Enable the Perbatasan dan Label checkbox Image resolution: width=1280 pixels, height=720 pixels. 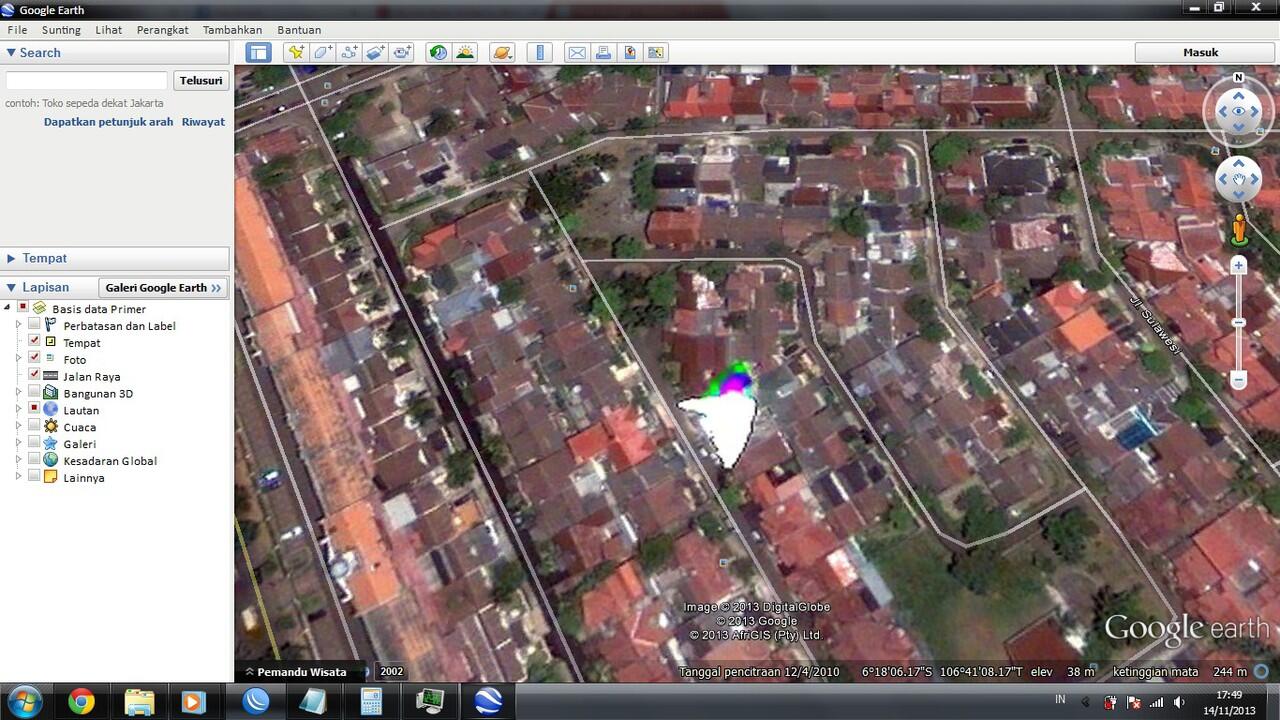[x=34, y=325]
